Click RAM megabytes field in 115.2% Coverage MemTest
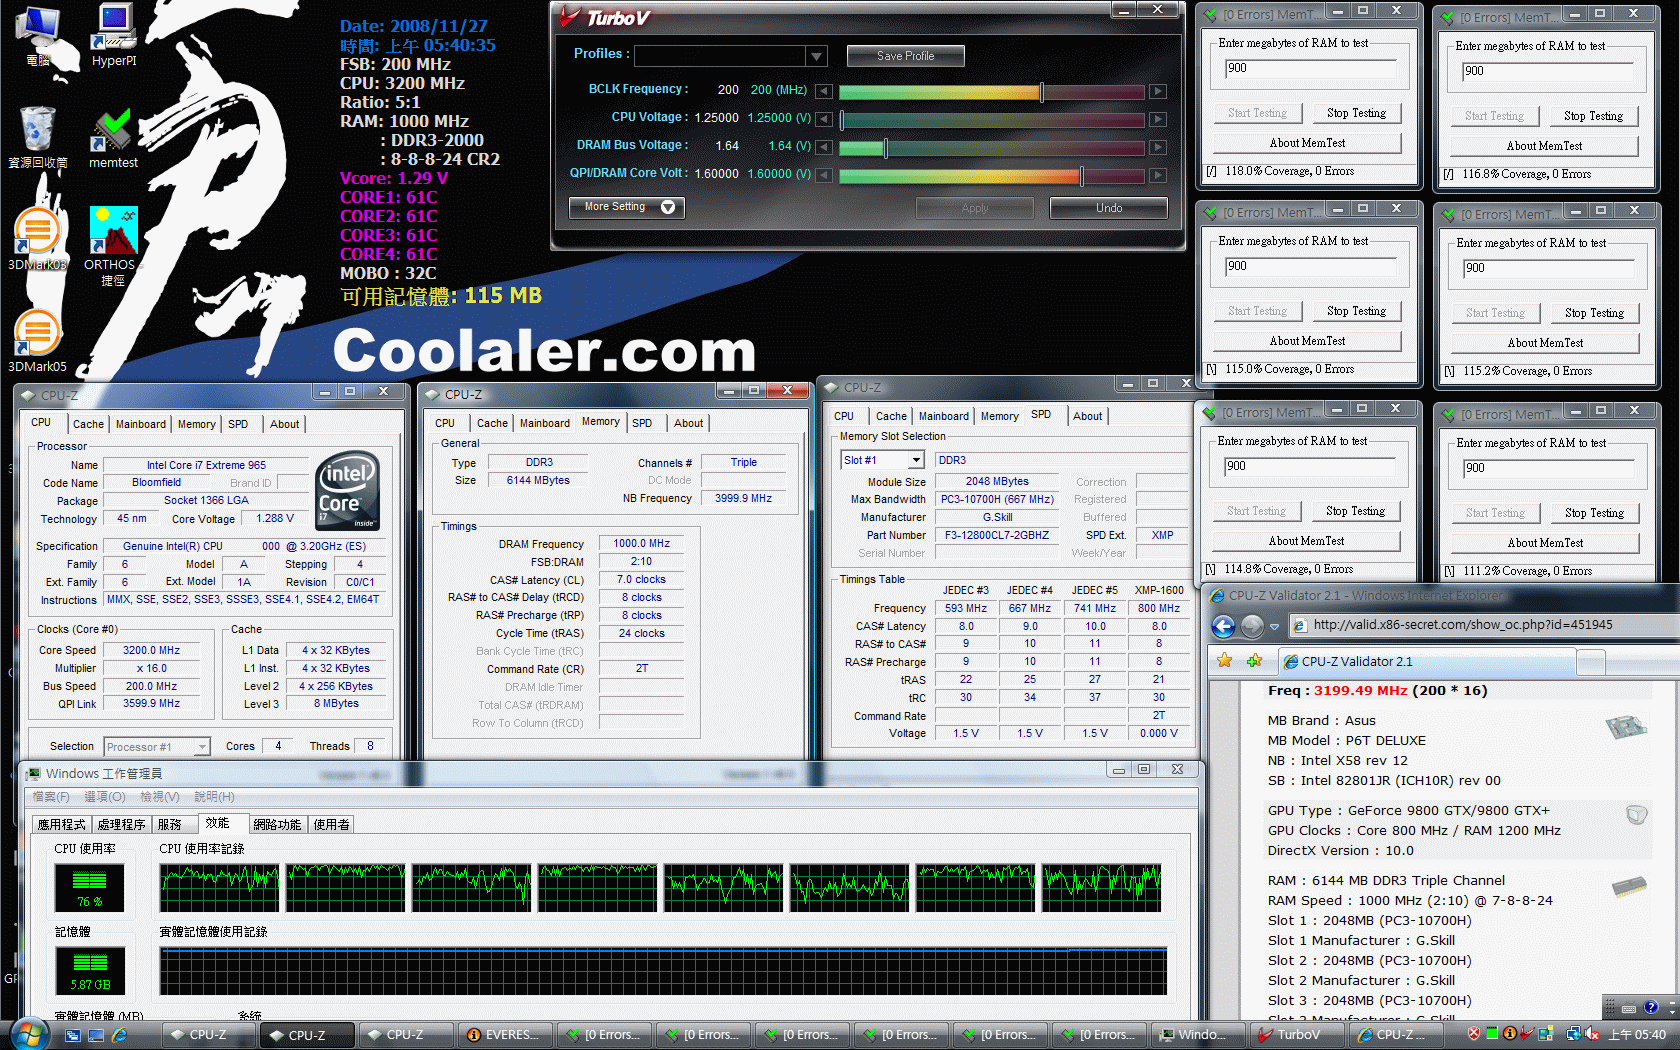 1548,268
